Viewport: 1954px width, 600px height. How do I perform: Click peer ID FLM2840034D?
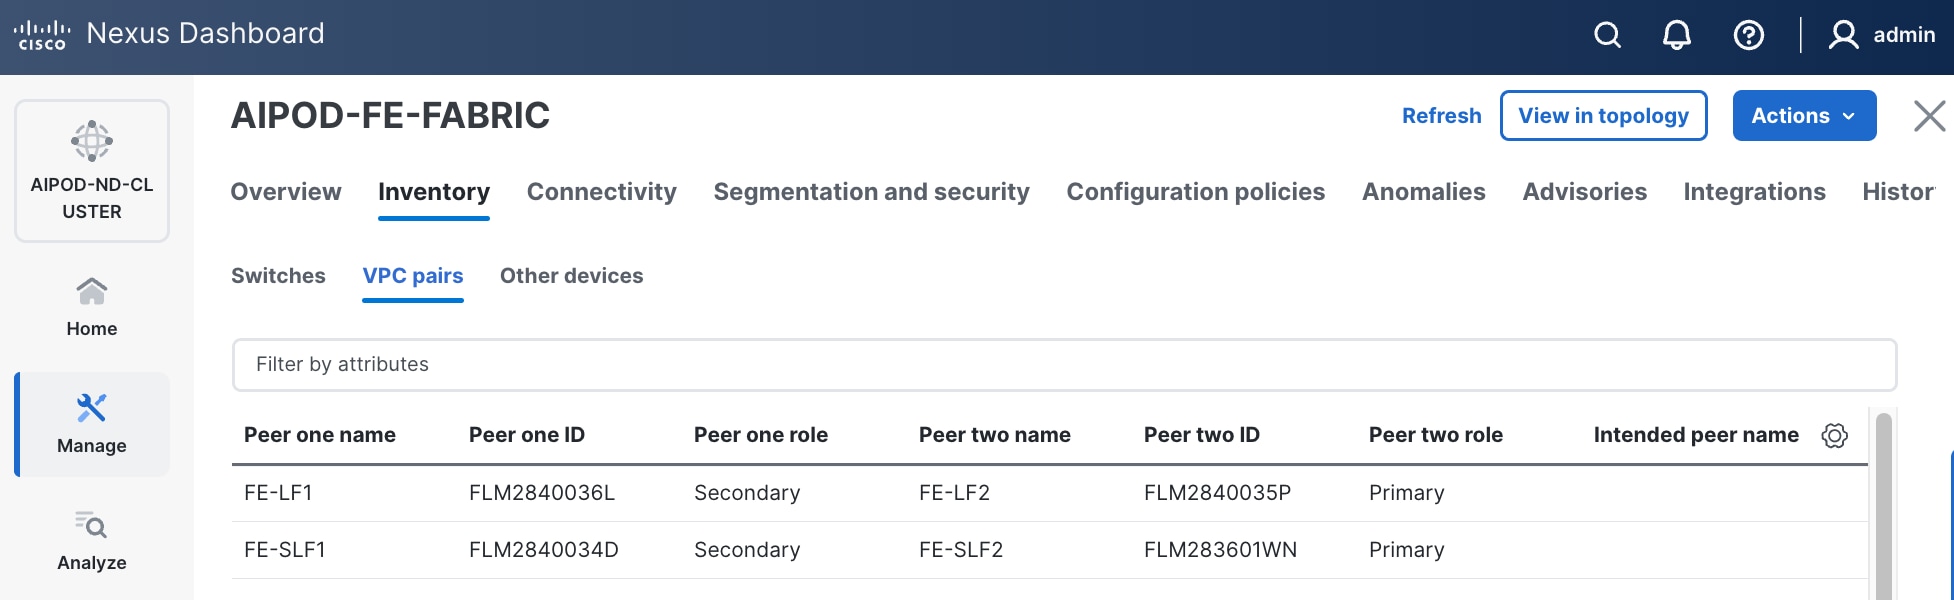coord(544,550)
